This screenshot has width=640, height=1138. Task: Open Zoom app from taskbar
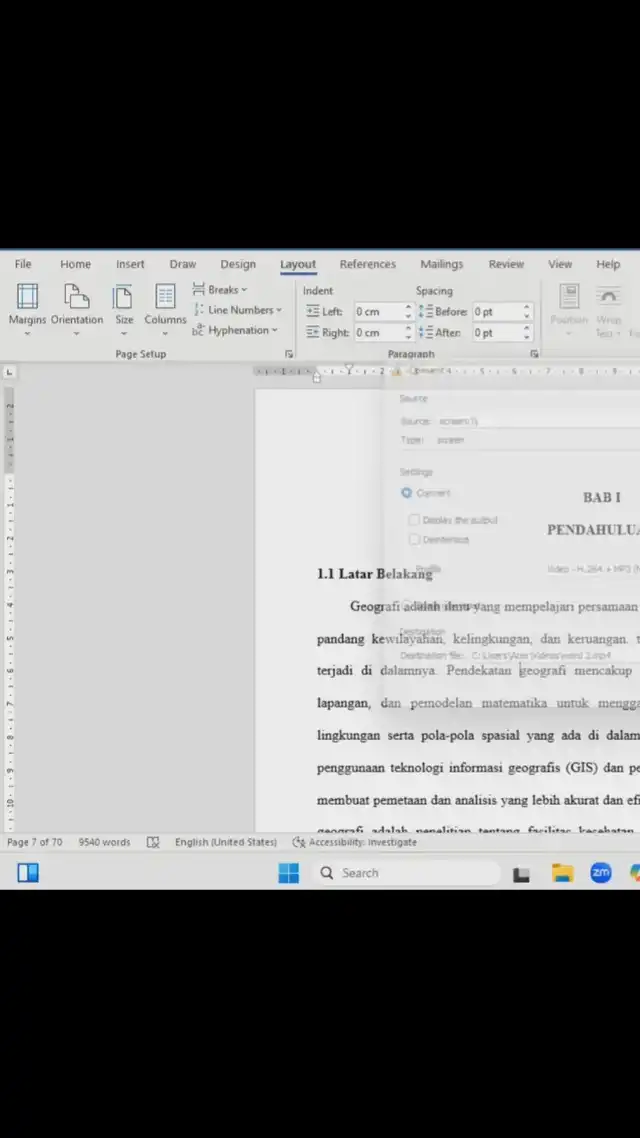(600, 873)
